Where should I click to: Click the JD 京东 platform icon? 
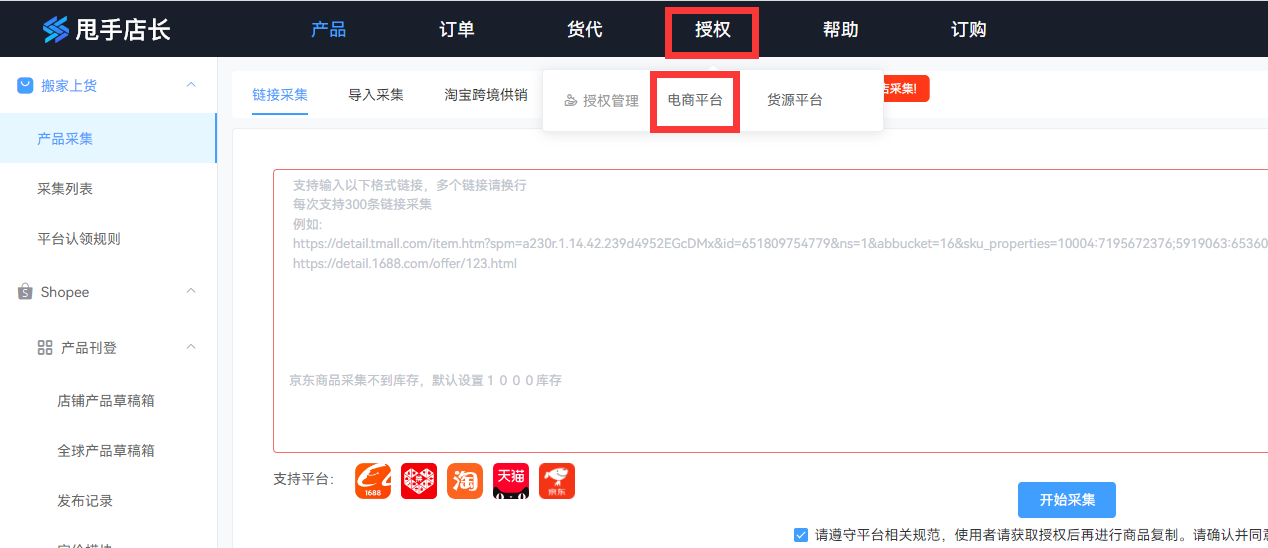click(x=557, y=481)
